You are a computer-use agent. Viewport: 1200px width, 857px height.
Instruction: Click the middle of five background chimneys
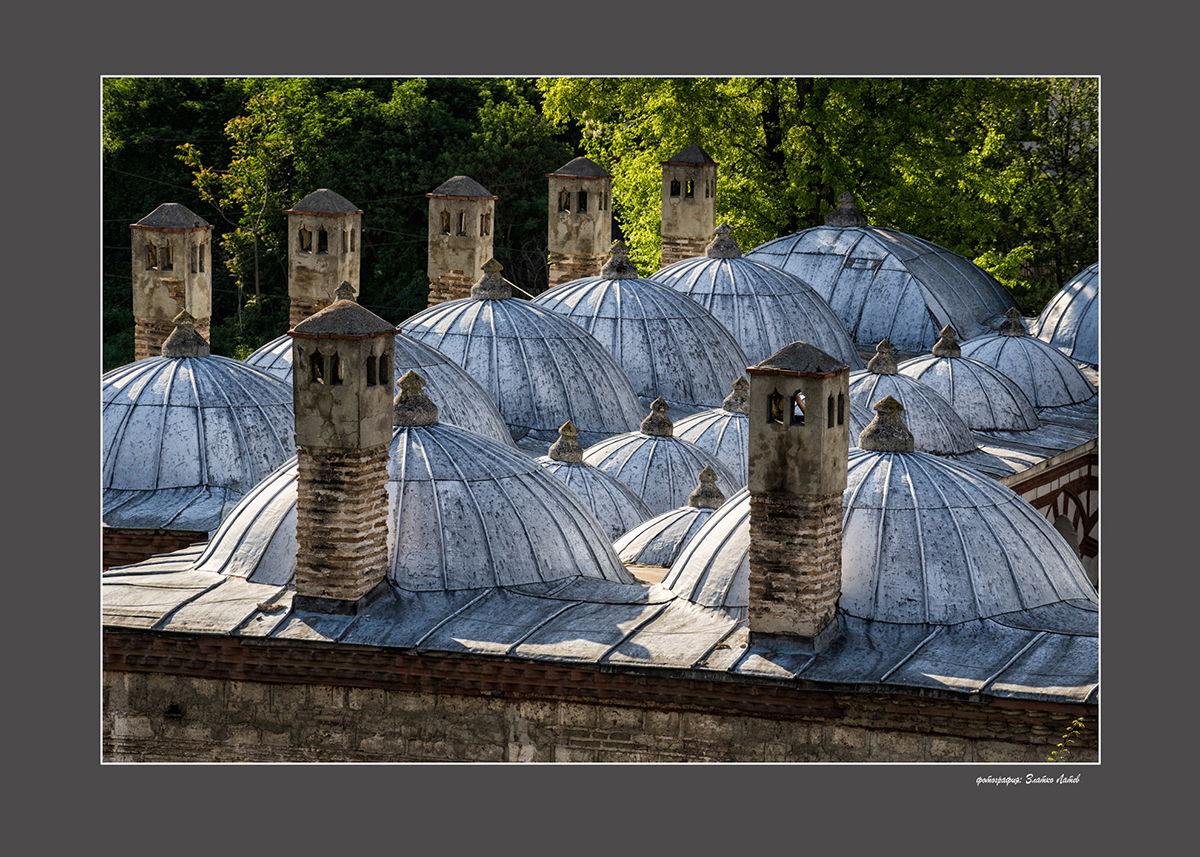tap(460, 238)
